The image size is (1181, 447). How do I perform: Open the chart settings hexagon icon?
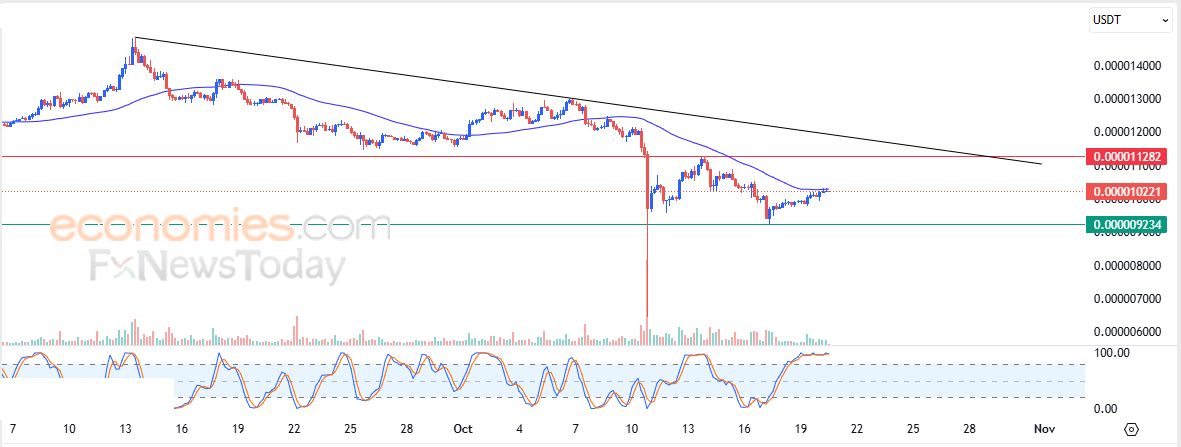(x=1131, y=429)
